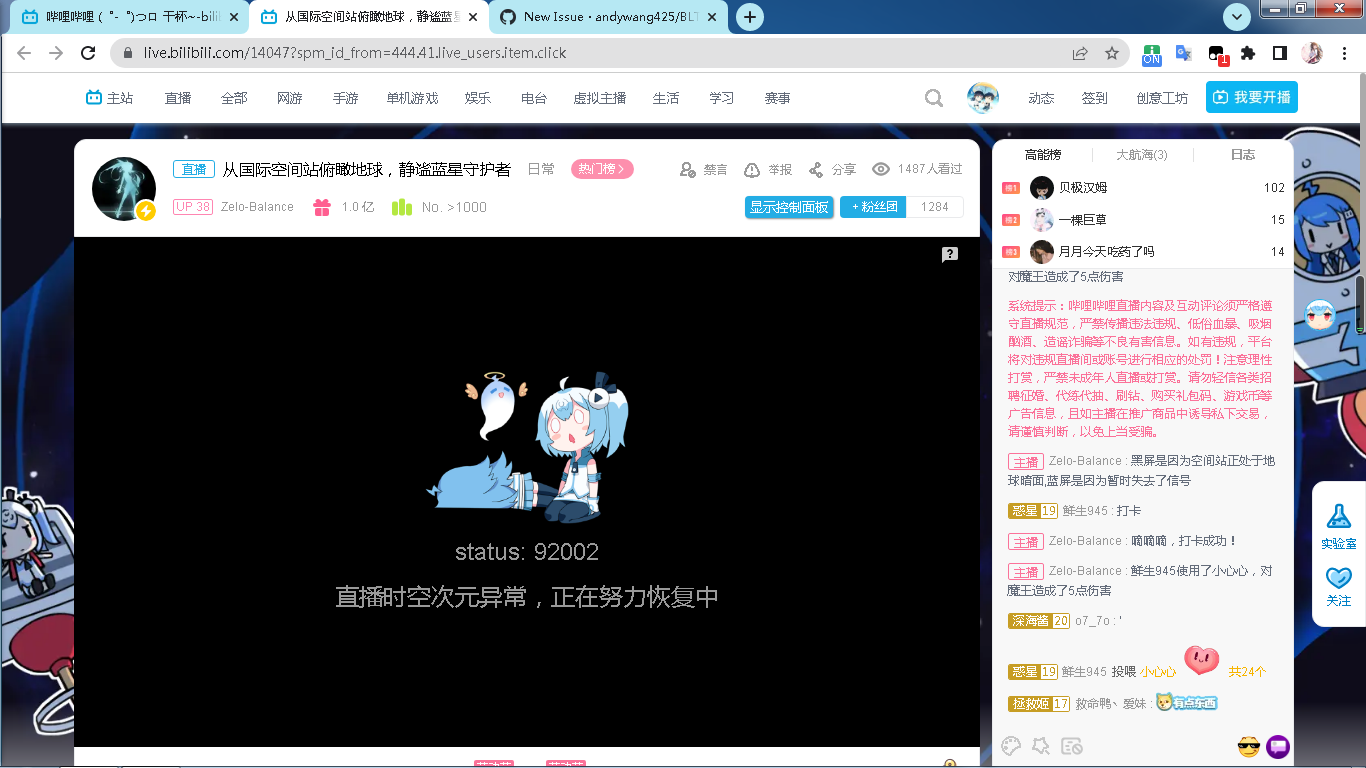Select 虚拟主播 in the top navigation menu

599,97
